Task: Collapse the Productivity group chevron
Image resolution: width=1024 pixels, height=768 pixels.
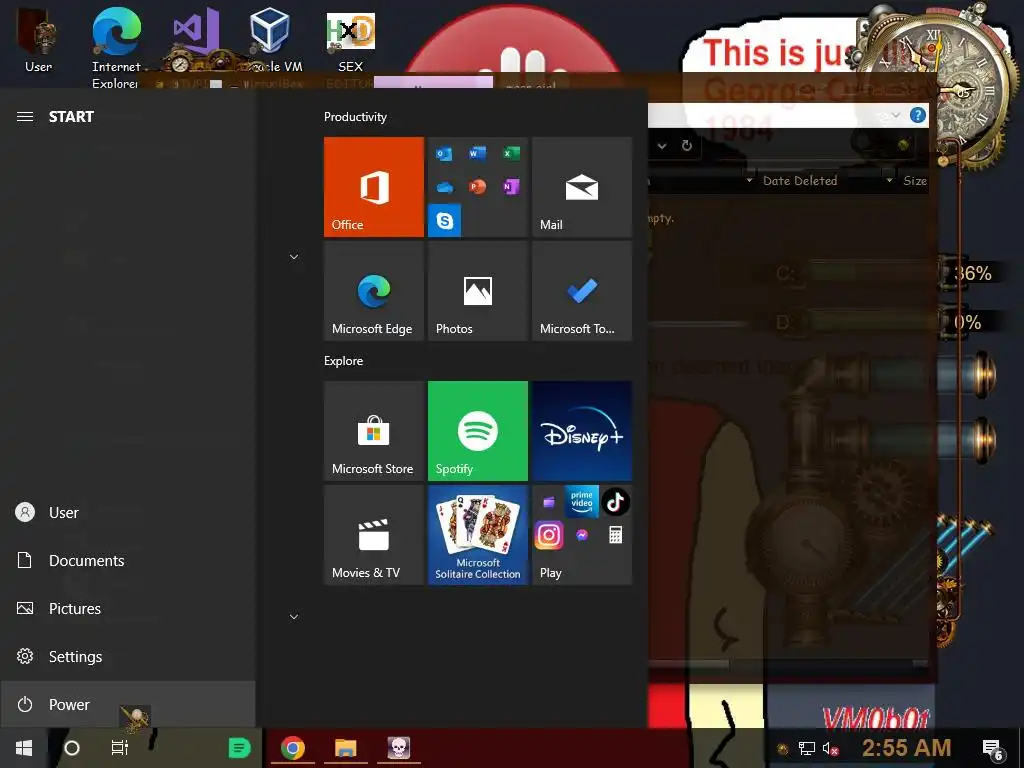Action: tap(294, 257)
